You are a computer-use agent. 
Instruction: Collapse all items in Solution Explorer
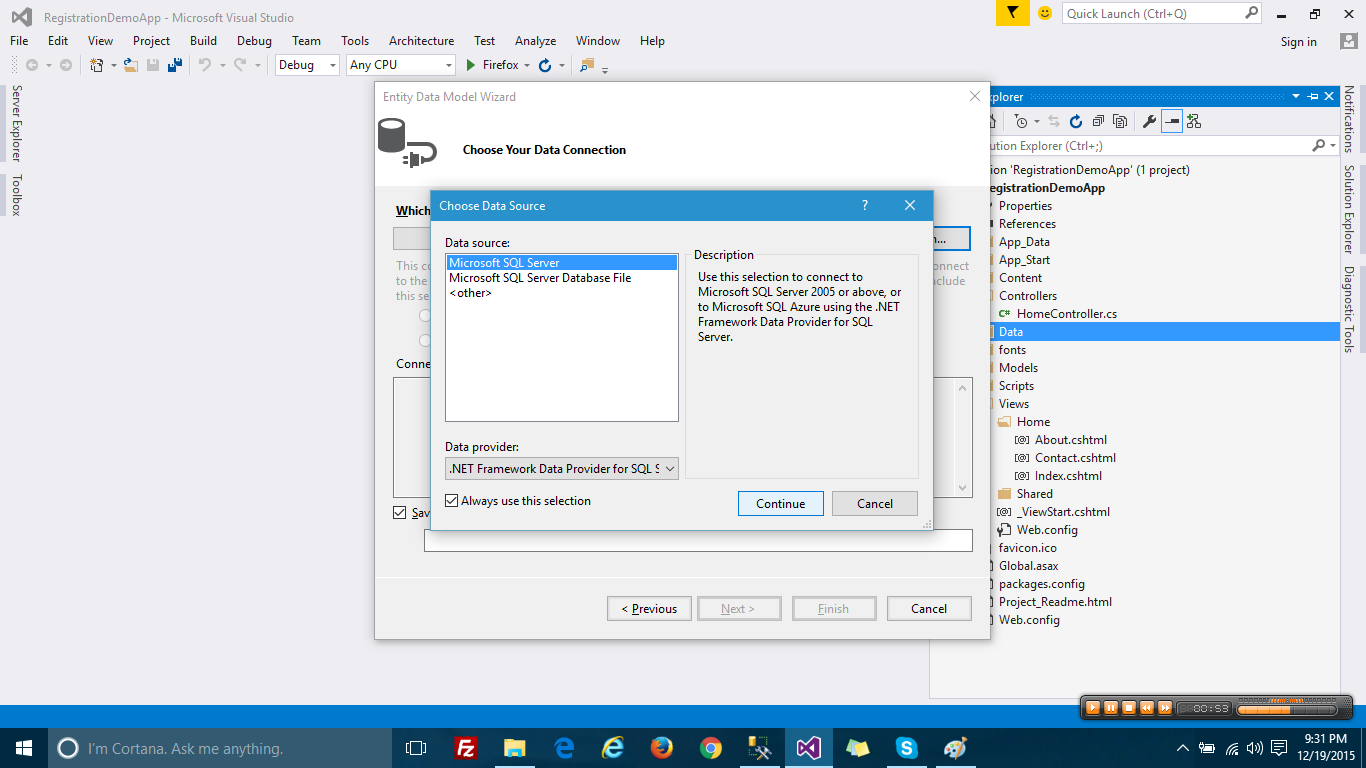coord(1098,120)
